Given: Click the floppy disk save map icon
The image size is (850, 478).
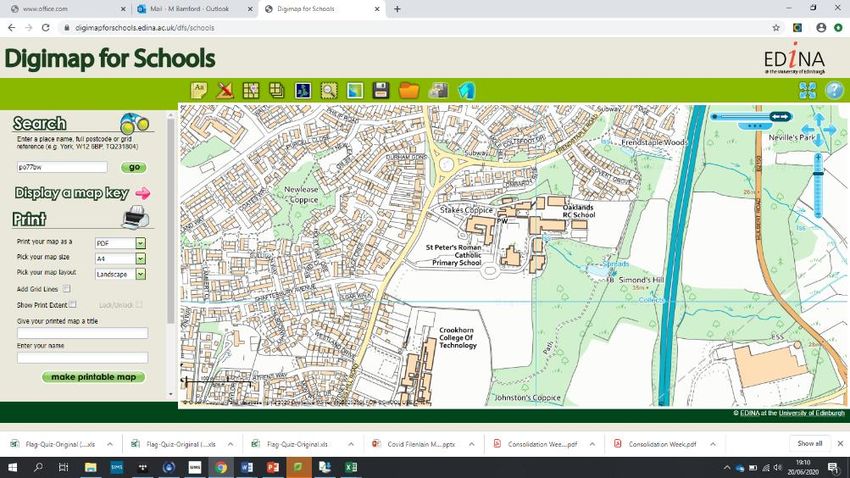Looking at the screenshot, I should (x=381, y=90).
